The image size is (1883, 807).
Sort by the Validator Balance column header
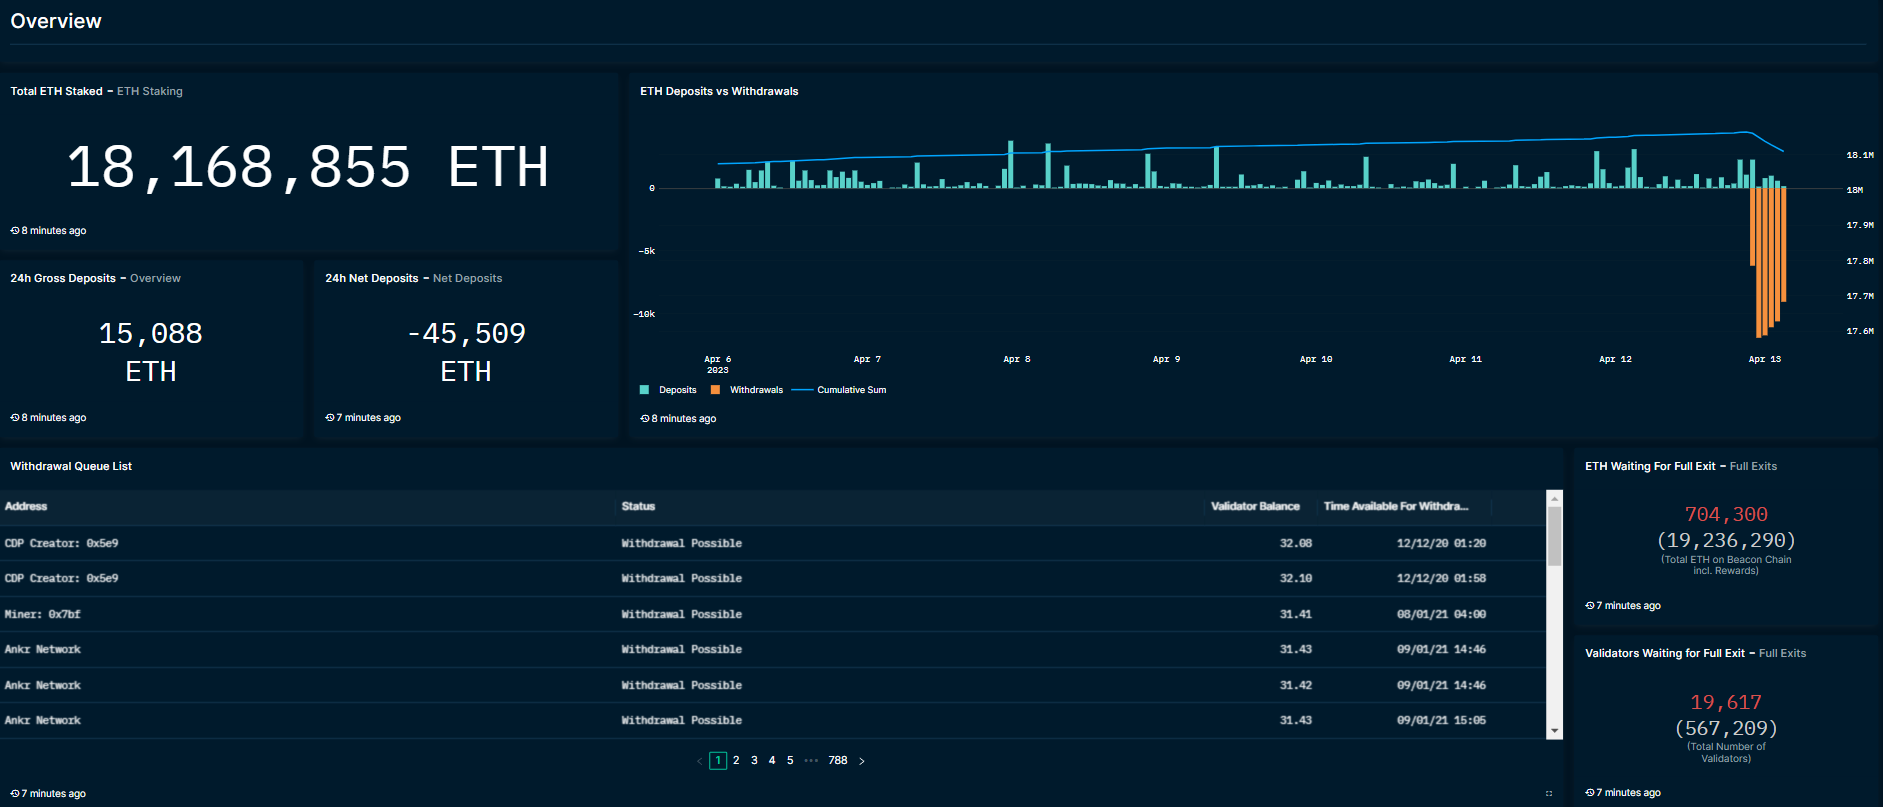[1255, 507]
